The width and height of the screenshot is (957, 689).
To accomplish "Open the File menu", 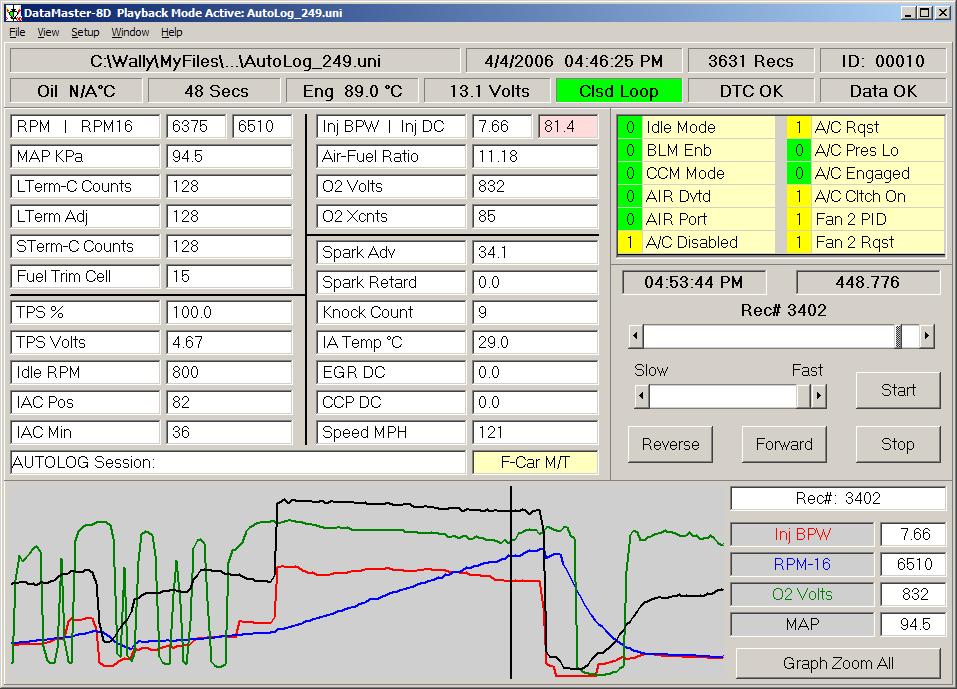I will tap(17, 32).
